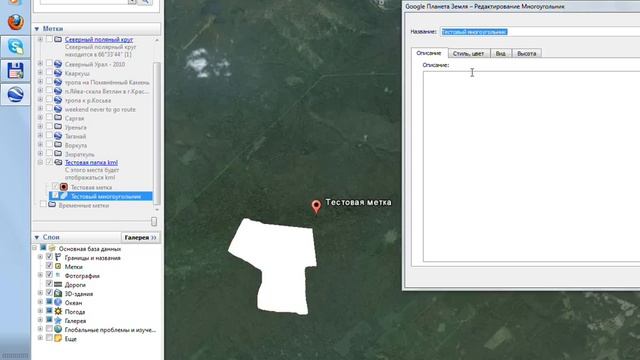
Task: Click the 3D-здания layer icon
Action: [x=58, y=293]
